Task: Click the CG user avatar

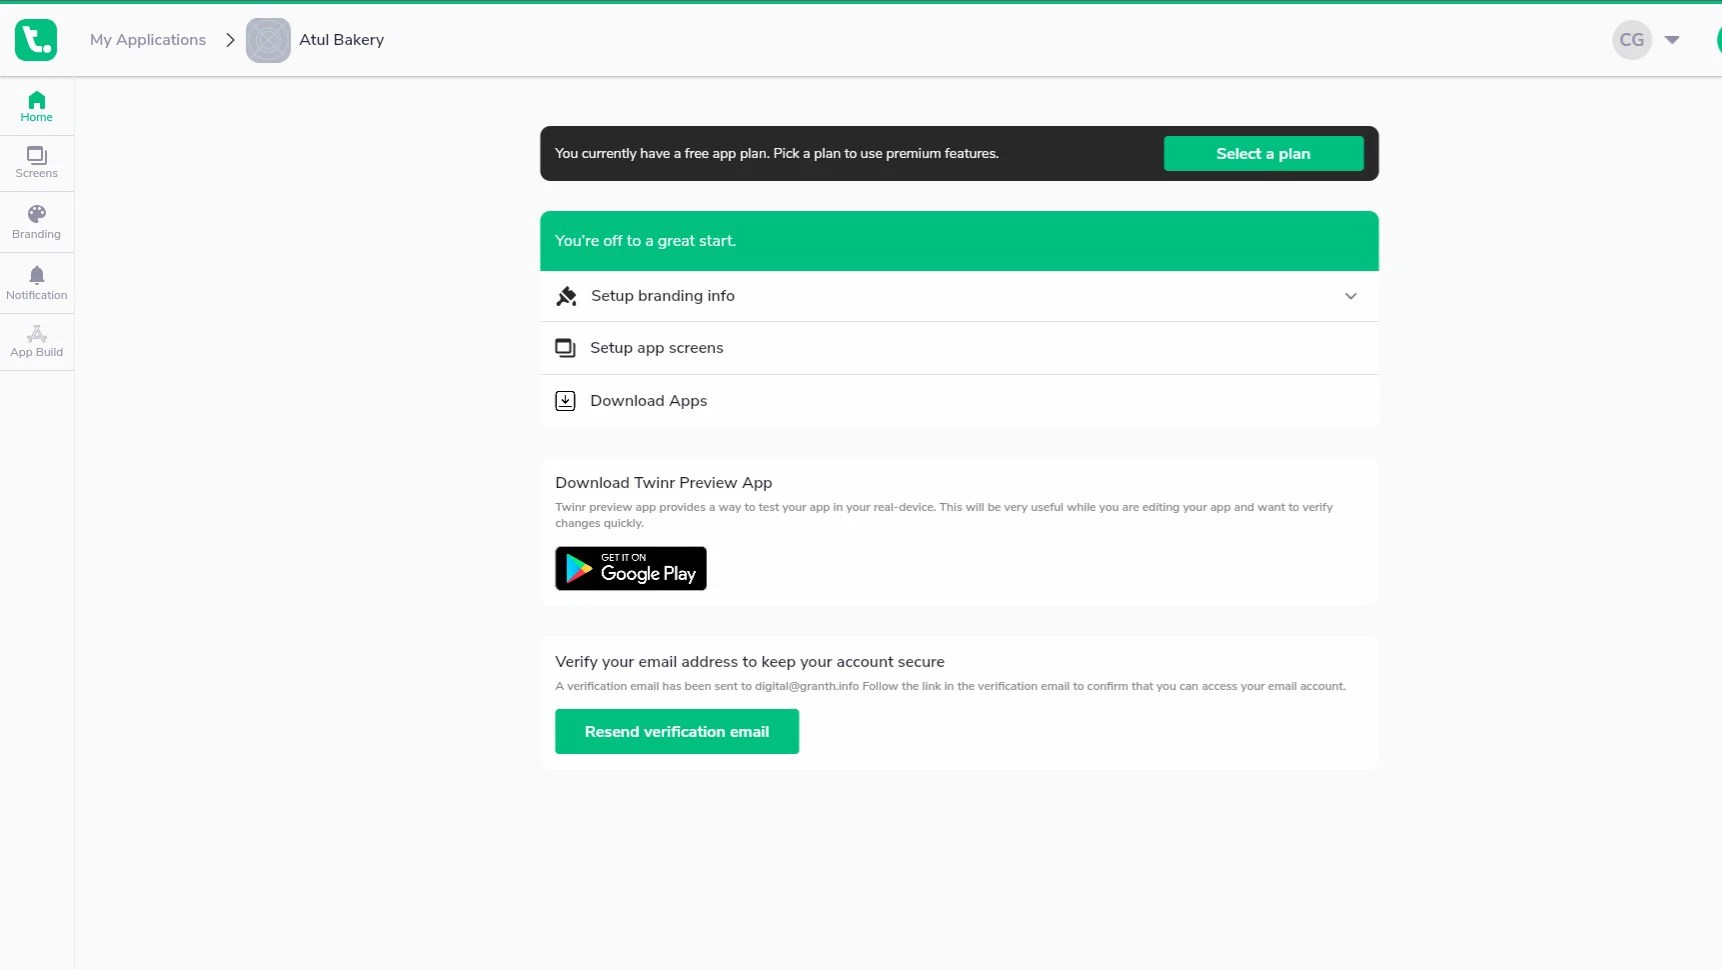Action: tap(1631, 40)
